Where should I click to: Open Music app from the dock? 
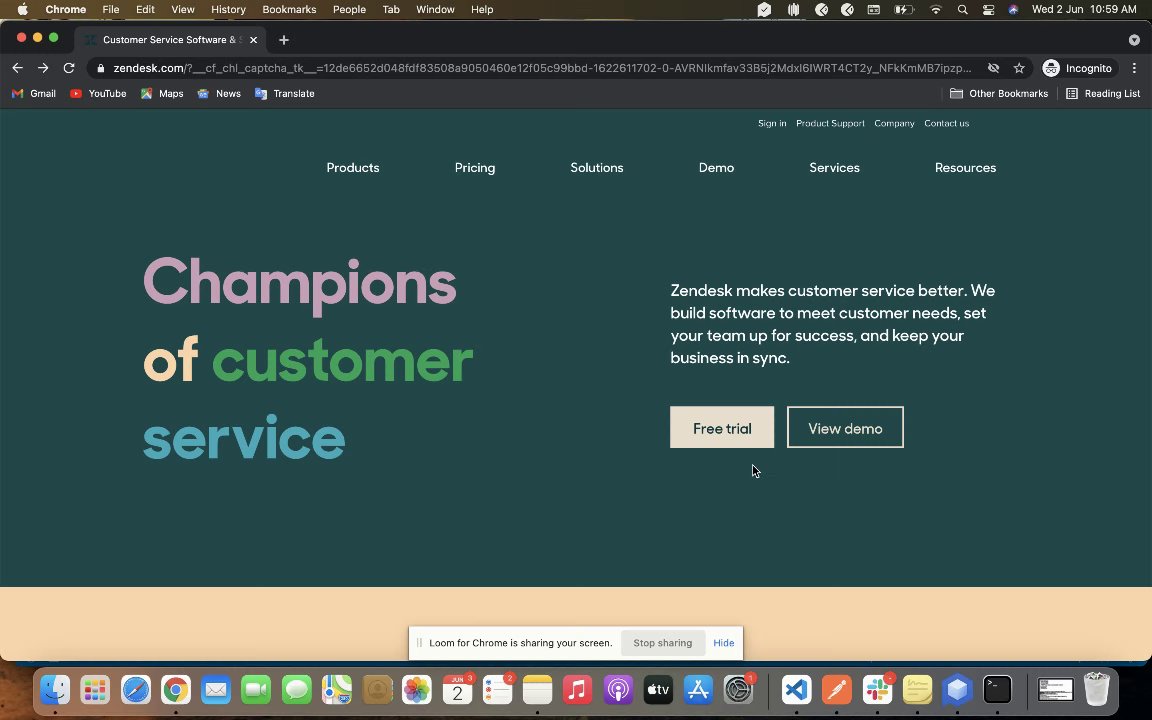pos(577,690)
